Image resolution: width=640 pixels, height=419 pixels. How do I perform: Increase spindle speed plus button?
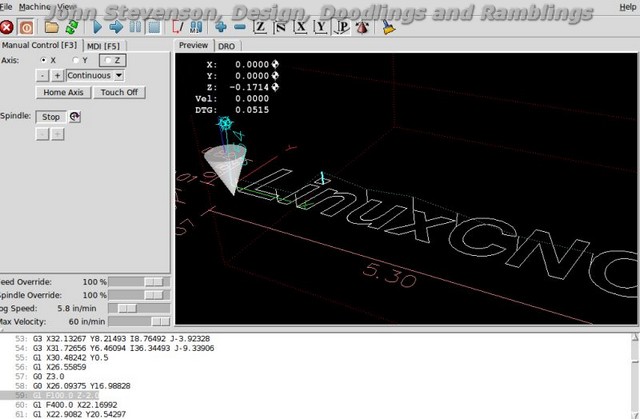coord(58,134)
